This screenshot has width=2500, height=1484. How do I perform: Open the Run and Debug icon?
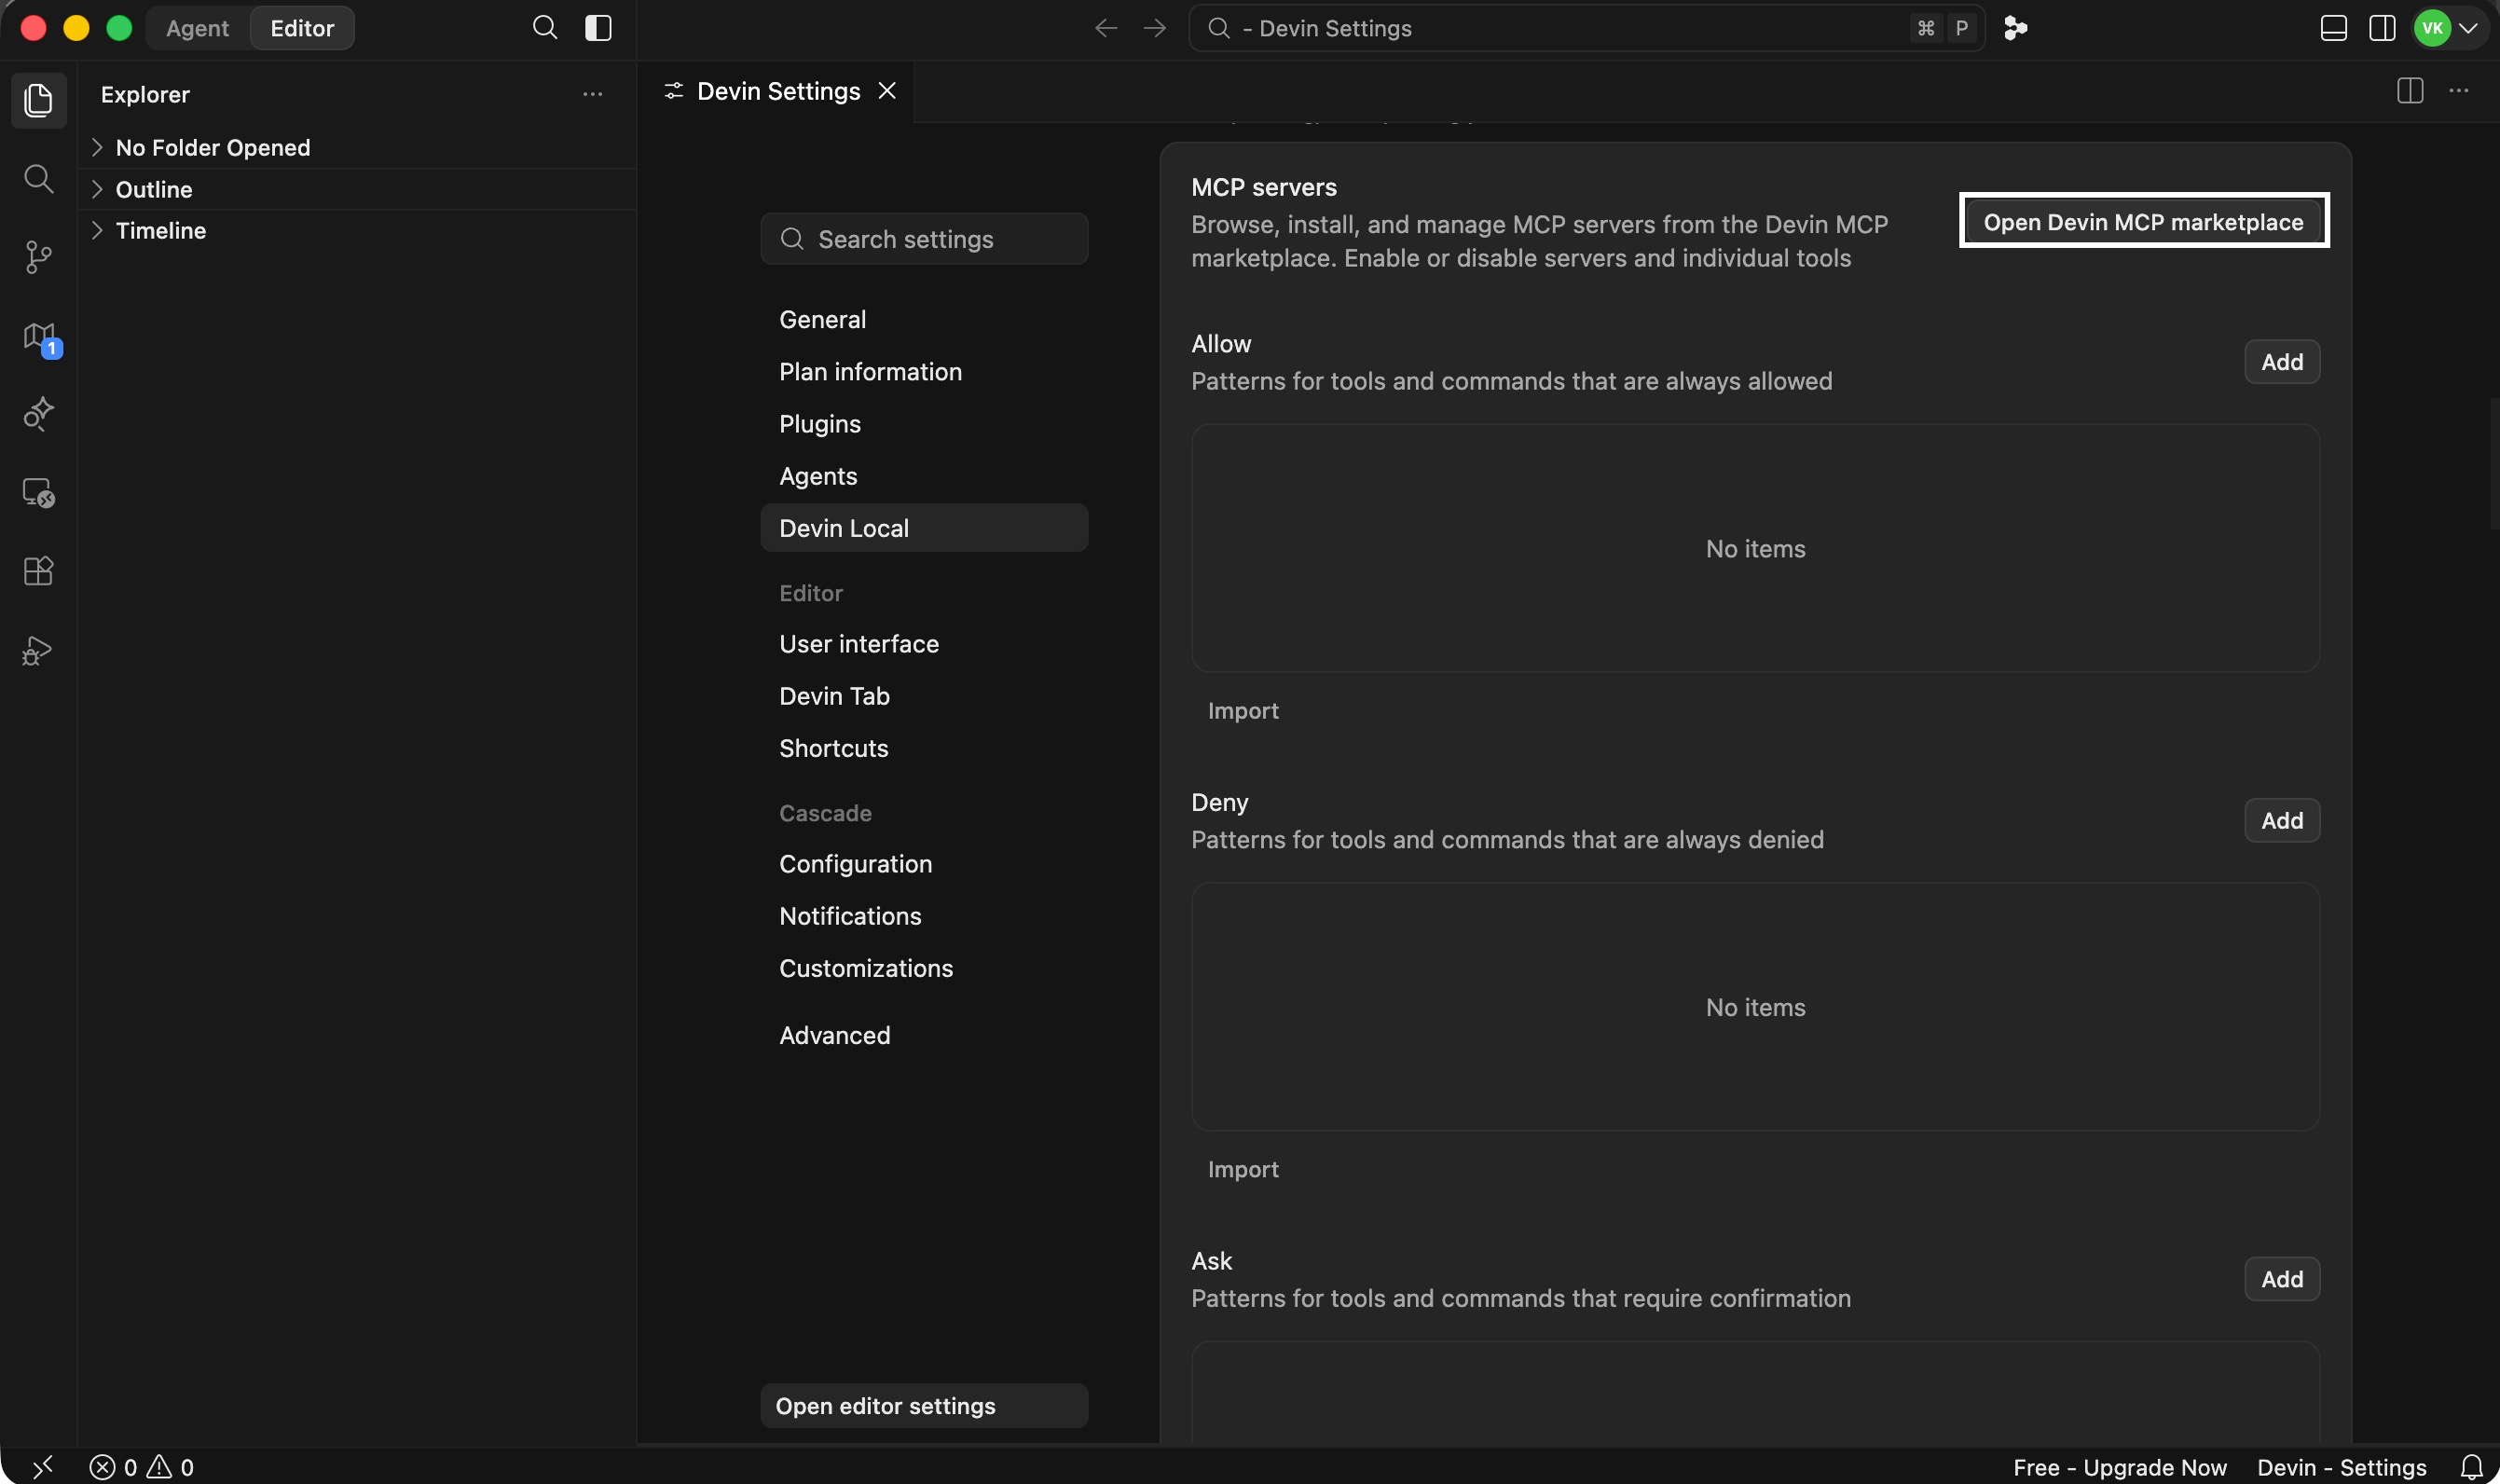point(38,650)
